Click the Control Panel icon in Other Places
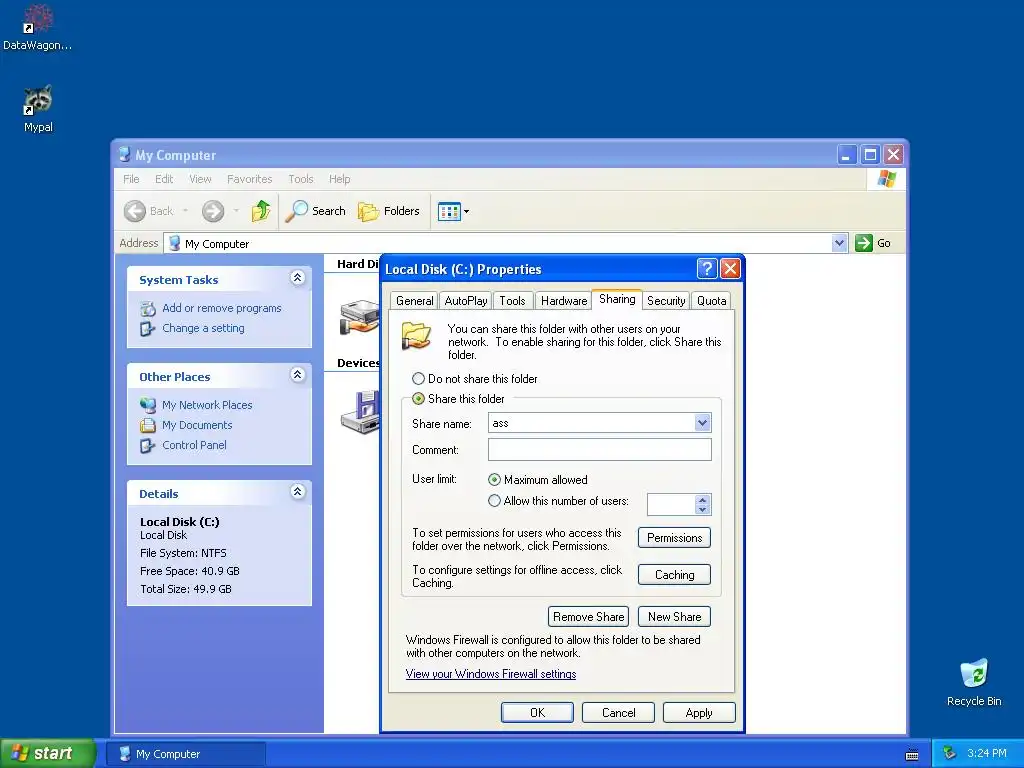Image resolution: width=1024 pixels, height=768 pixels. click(x=148, y=445)
